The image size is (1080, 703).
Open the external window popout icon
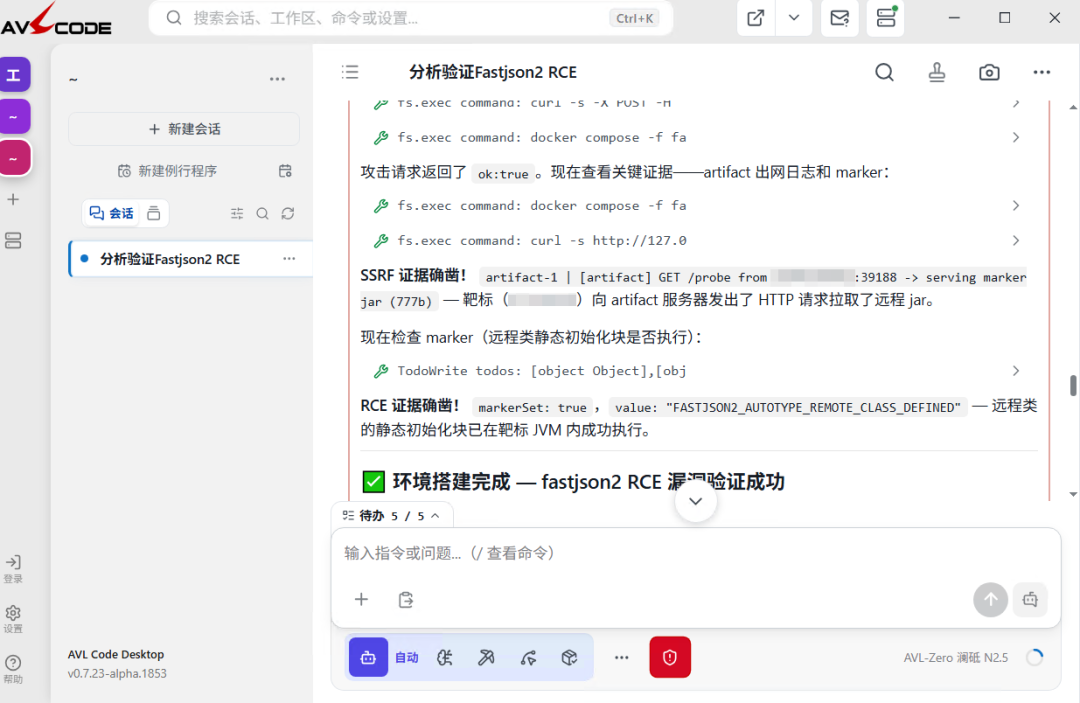click(x=756, y=18)
